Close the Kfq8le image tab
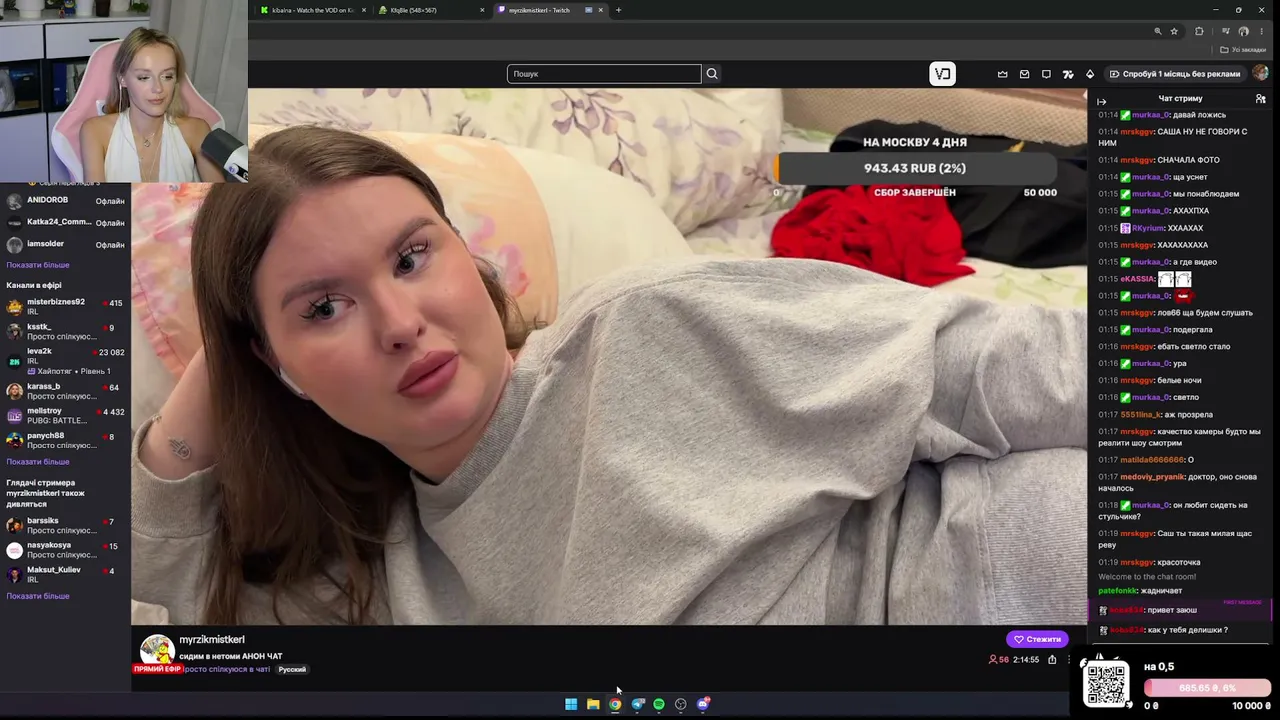 click(482, 10)
